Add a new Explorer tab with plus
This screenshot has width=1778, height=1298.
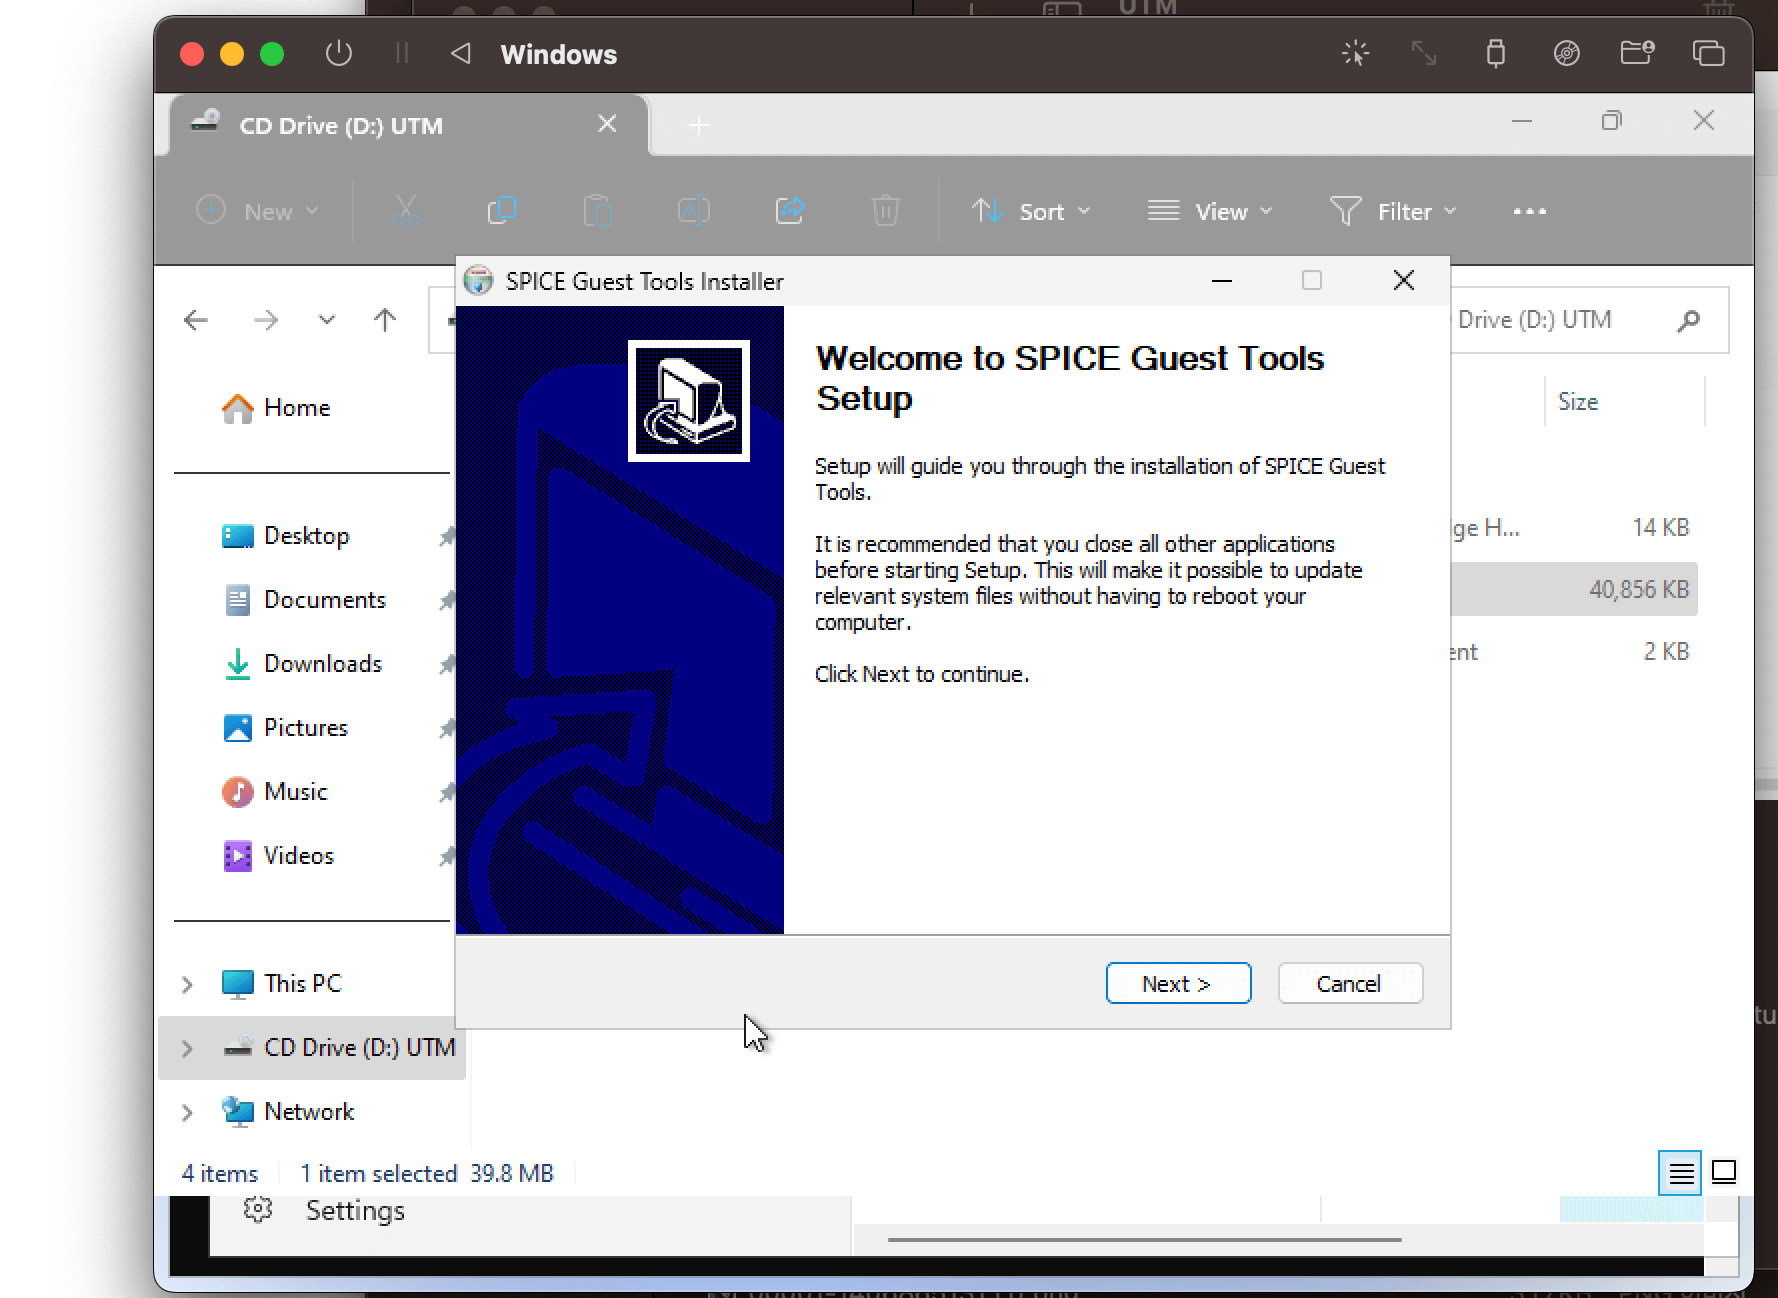coord(699,126)
